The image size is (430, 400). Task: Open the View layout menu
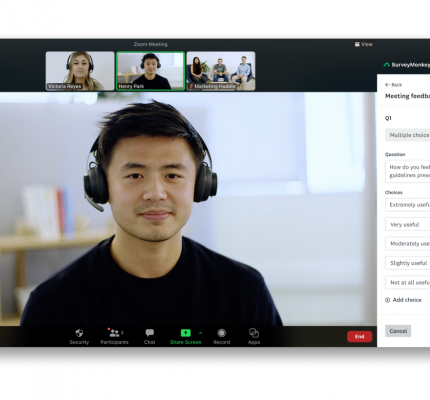pyautogui.click(x=364, y=44)
